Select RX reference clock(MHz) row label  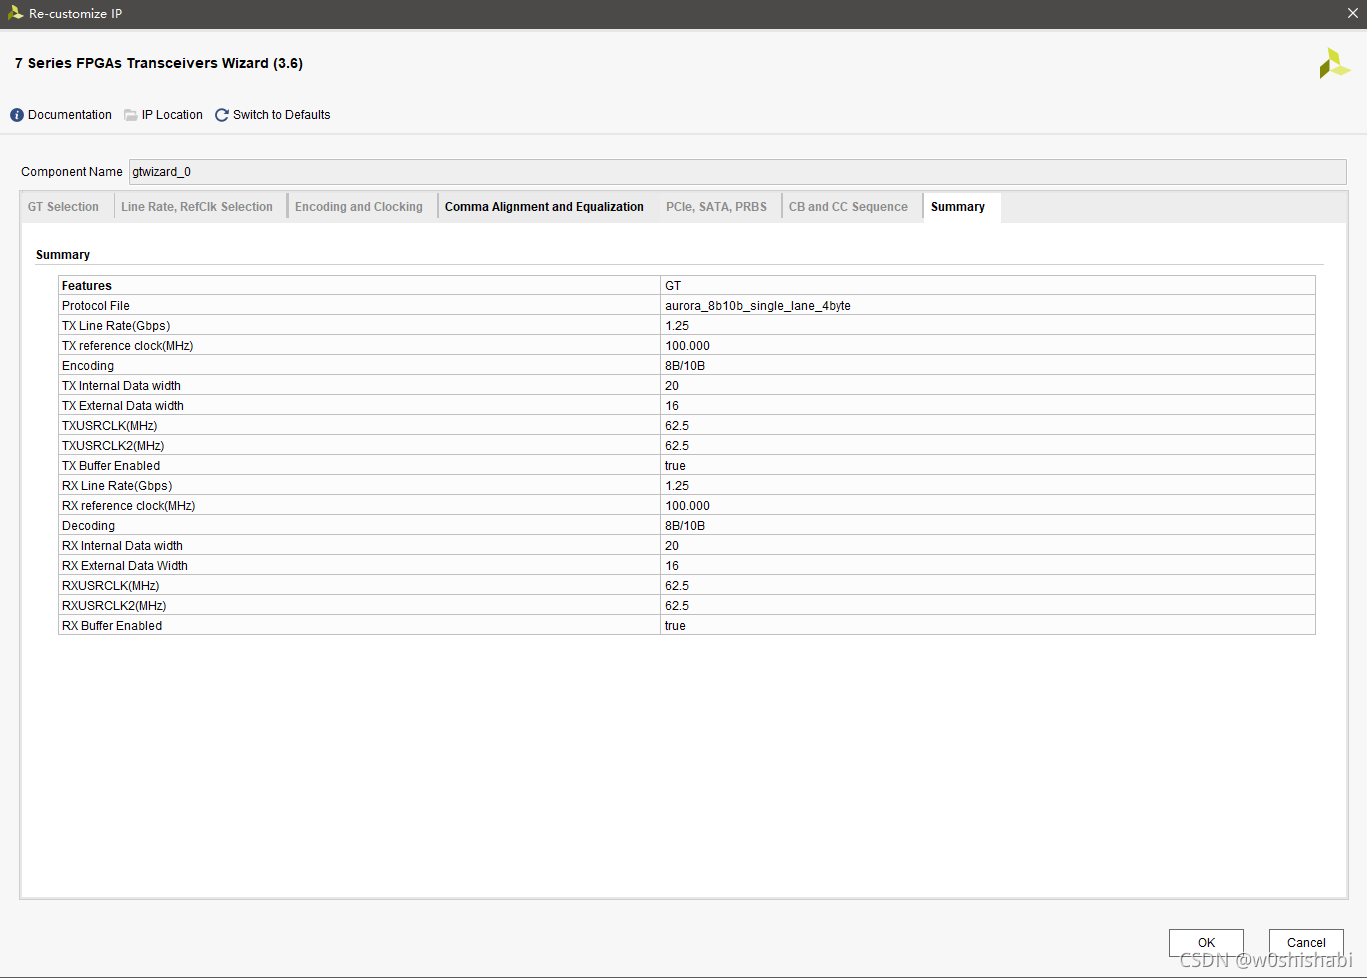(129, 506)
